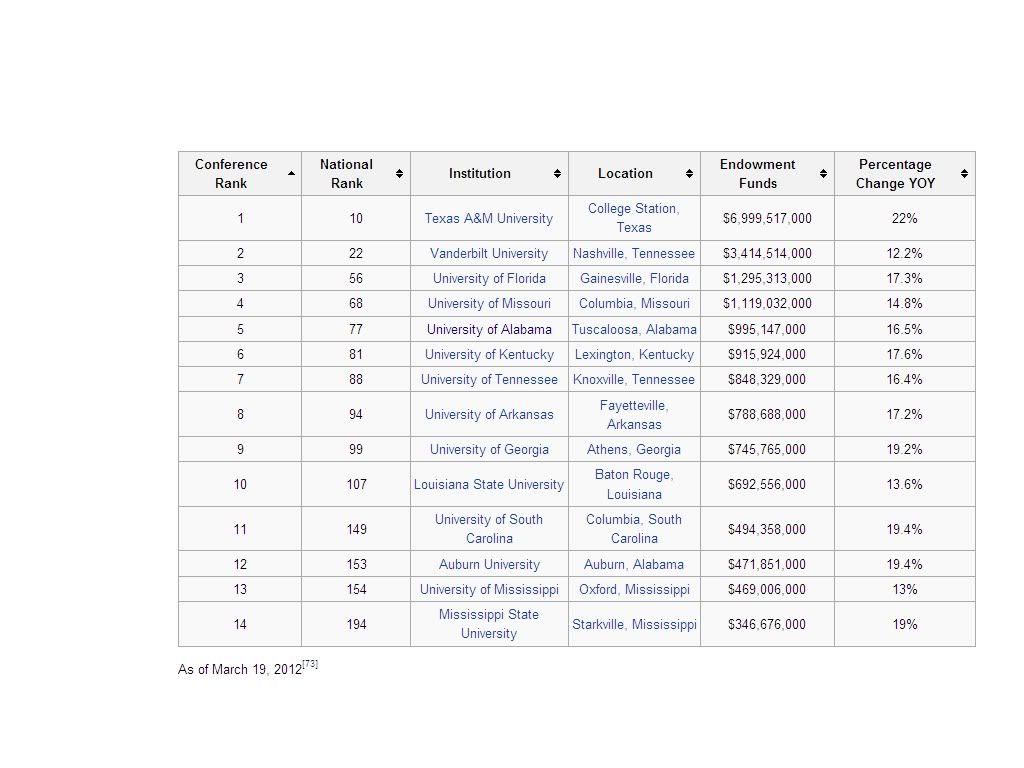Image resolution: width=1024 pixels, height=768 pixels.
Task: Open University of Alabama link
Action: pos(489,330)
